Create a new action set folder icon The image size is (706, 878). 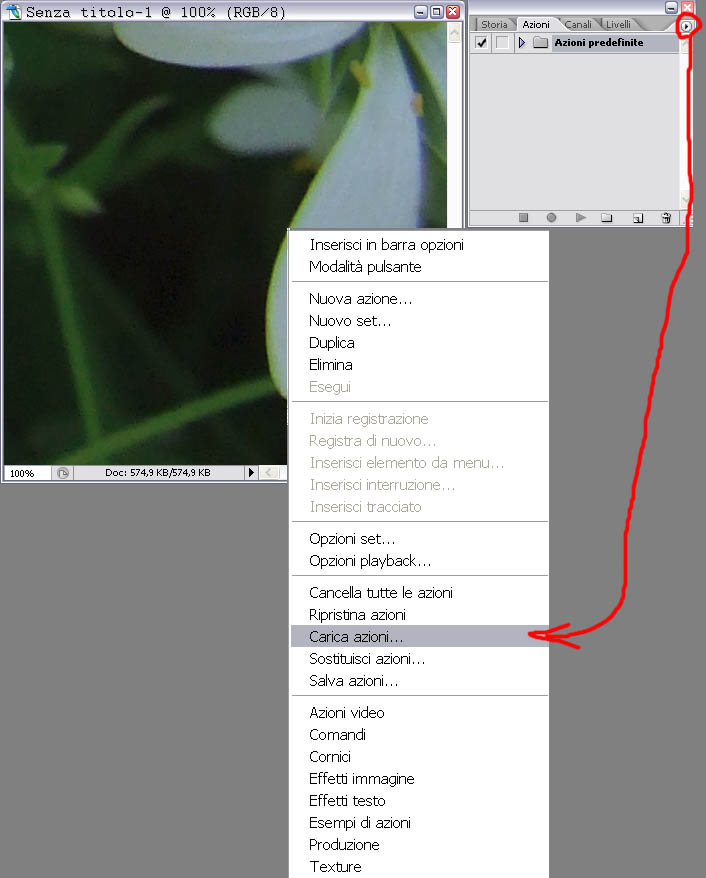pos(607,217)
